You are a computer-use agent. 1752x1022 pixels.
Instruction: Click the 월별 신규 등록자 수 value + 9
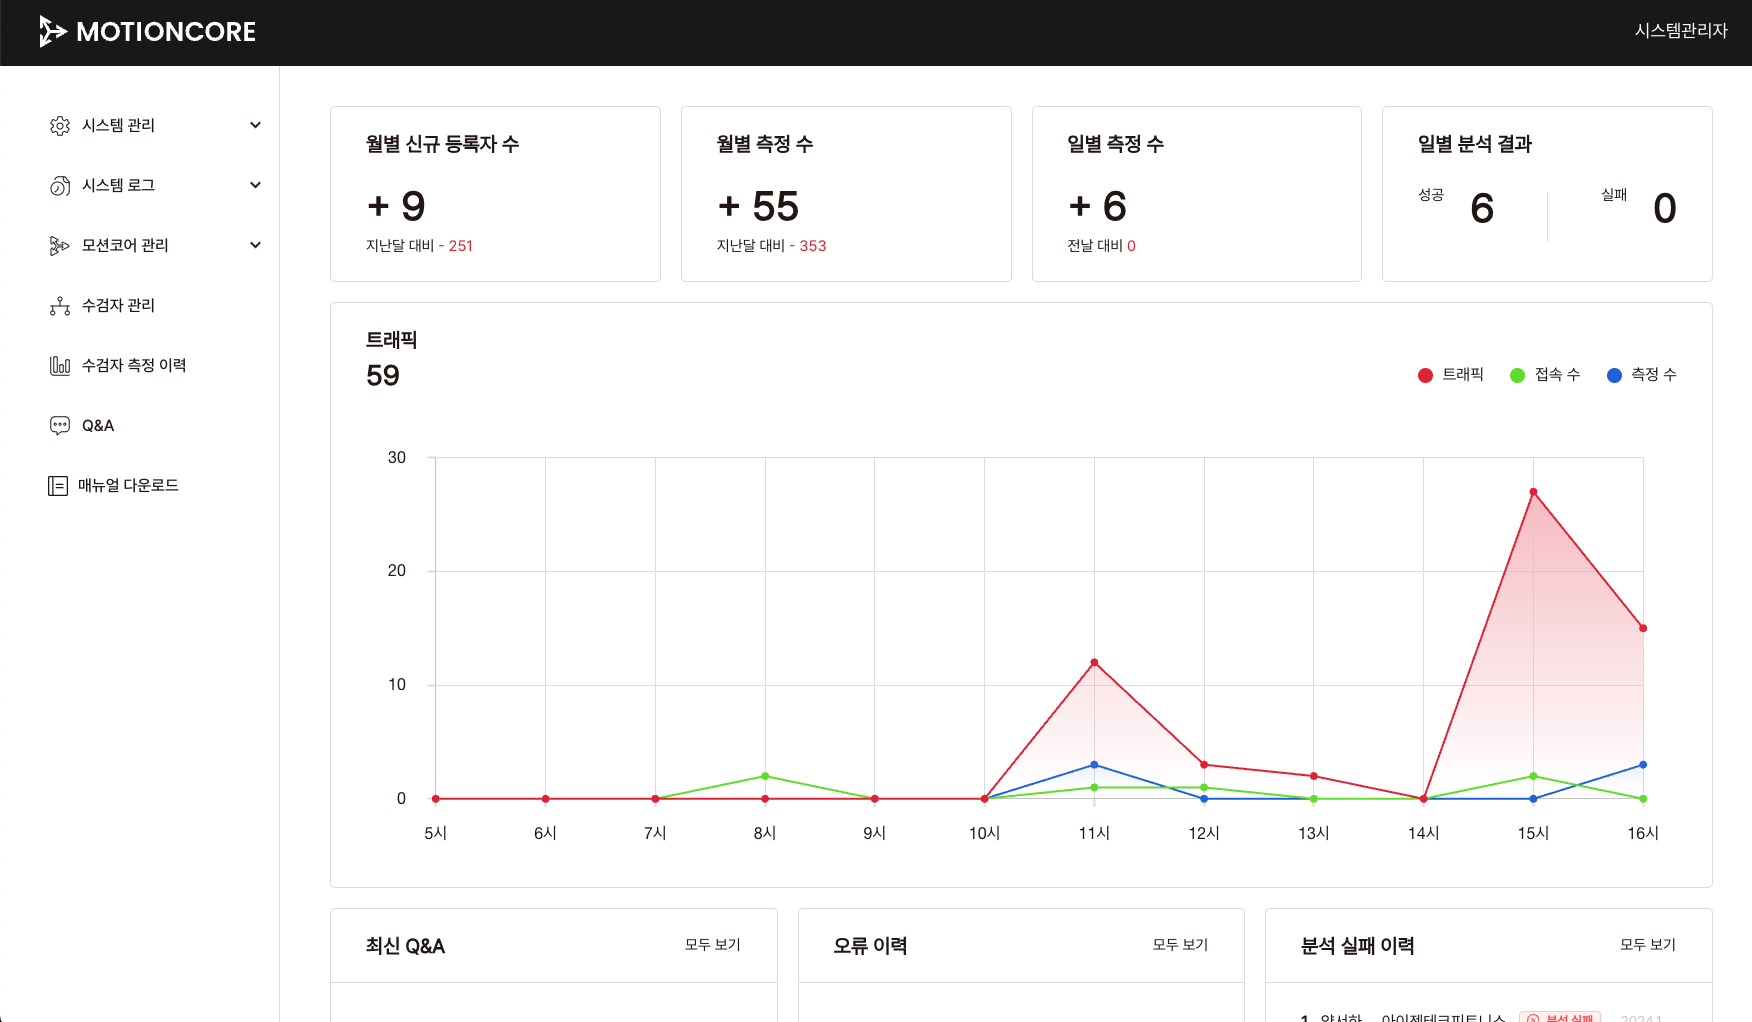pyautogui.click(x=396, y=206)
